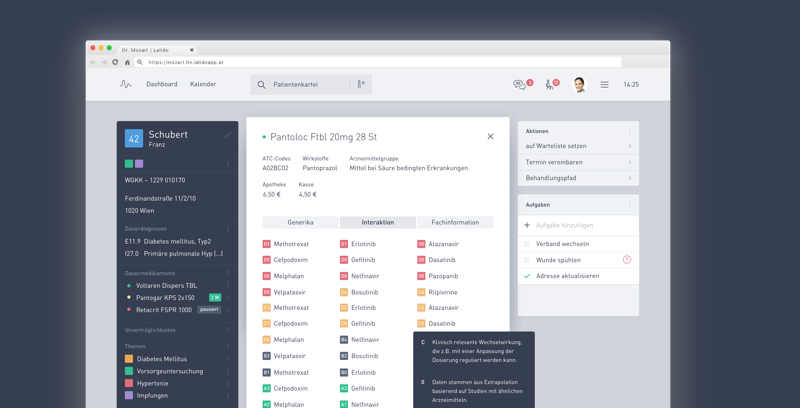
Task: Click D1 badge next to first Erlotinib
Action: 344,244
